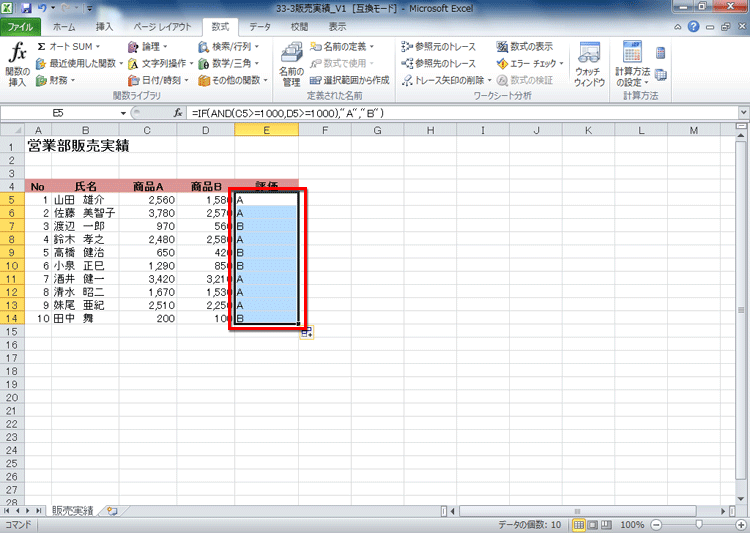Open the Excel Help question mark icon
The width and height of the screenshot is (750, 533).
pyautogui.click(x=694, y=27)
